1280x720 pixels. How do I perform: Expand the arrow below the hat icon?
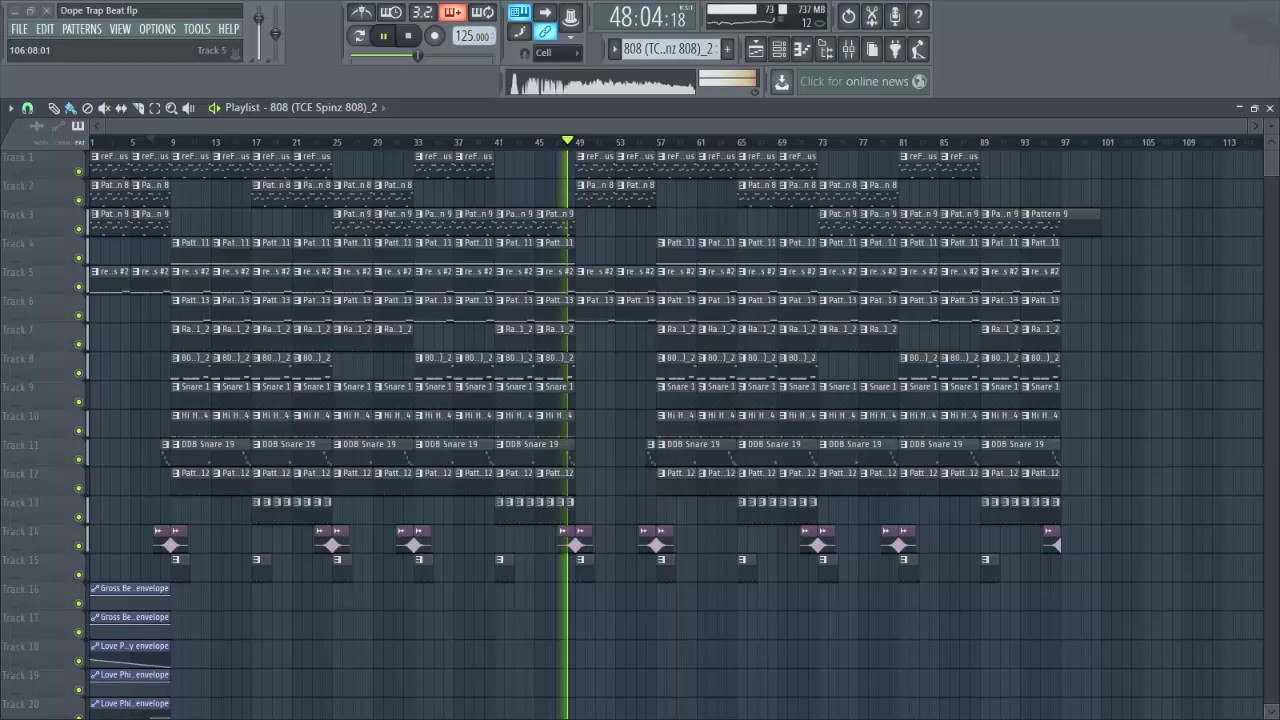click(x=571, y=36)
